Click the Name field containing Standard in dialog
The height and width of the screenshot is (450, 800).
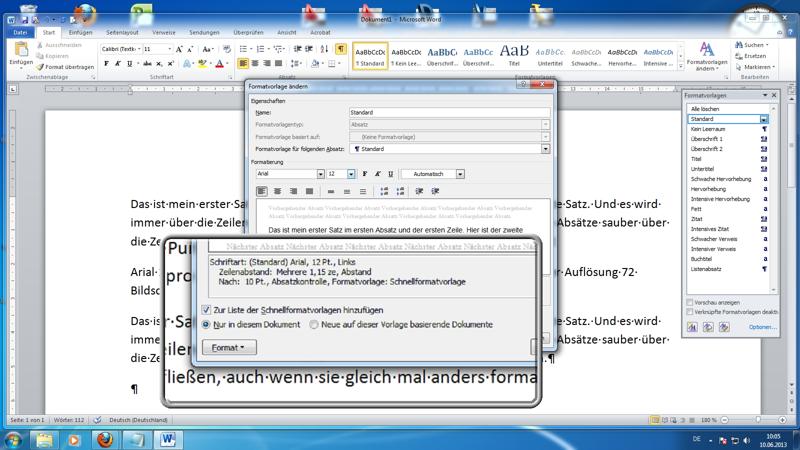tap(449, 112)
